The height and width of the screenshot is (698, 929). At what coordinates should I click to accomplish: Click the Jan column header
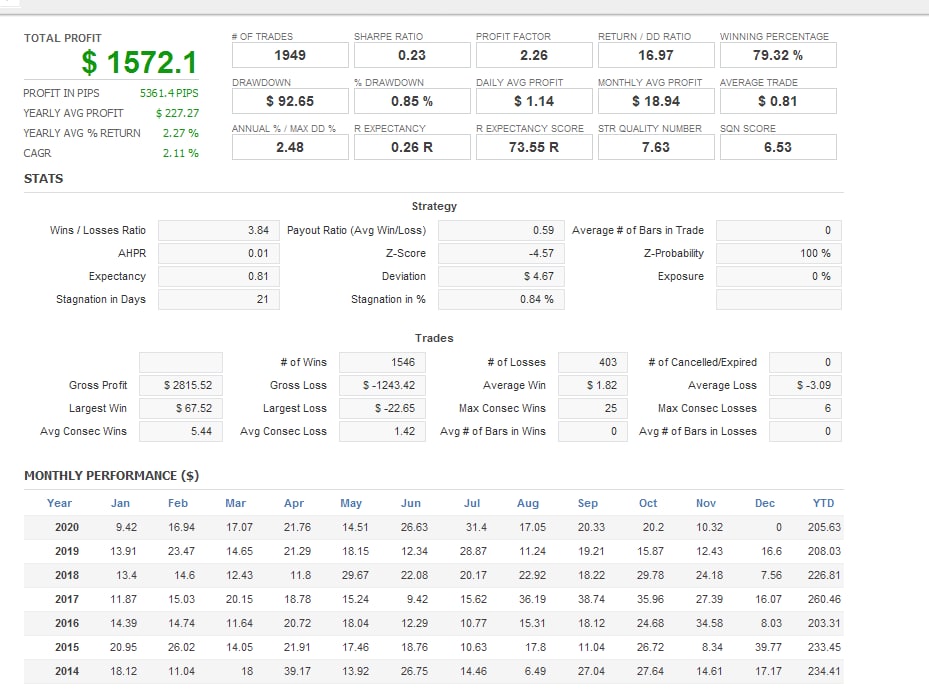click(120, 504)
